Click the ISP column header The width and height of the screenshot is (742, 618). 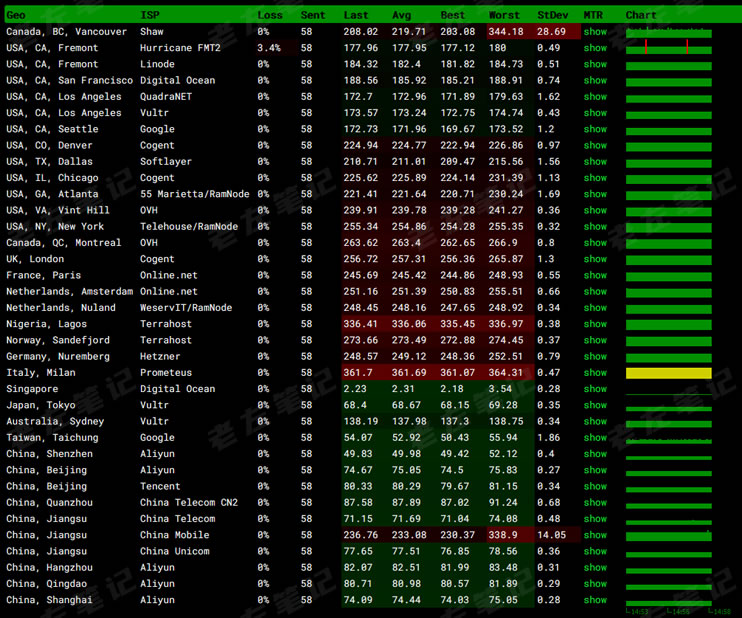[150, 15]
